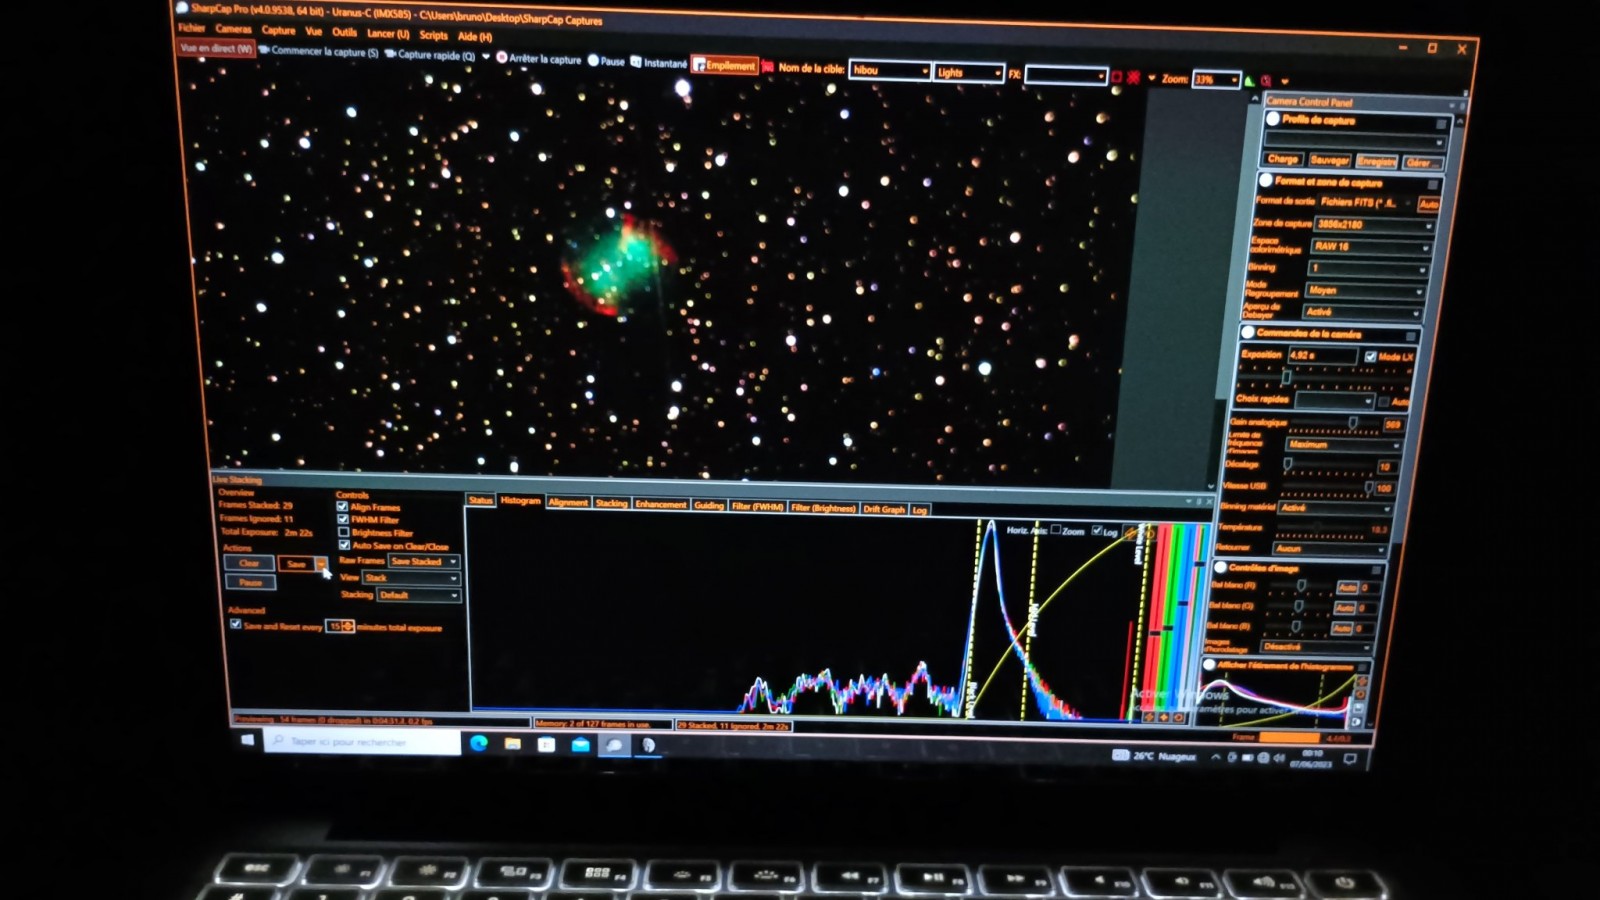The height and width of the screenshot is (900, 1600).
Task: Open the Drift Graph tab
Action: 884,509
